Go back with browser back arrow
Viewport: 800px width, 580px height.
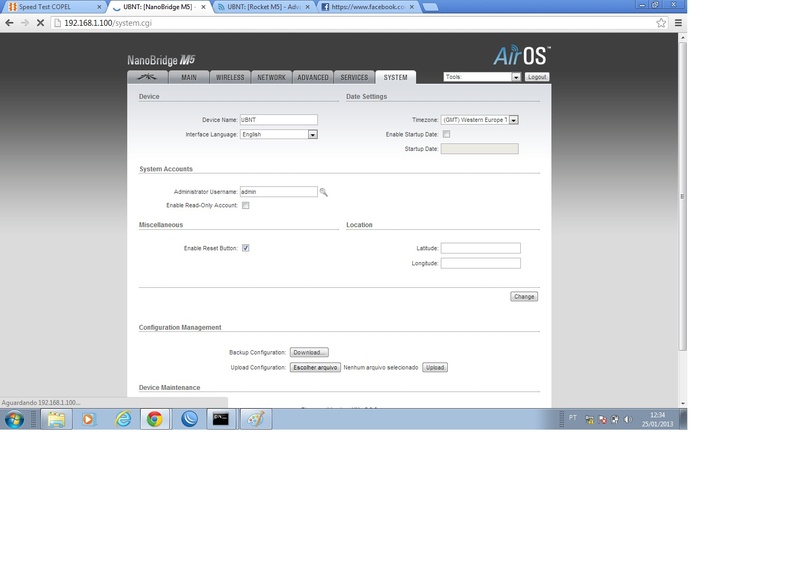(9, 23)
